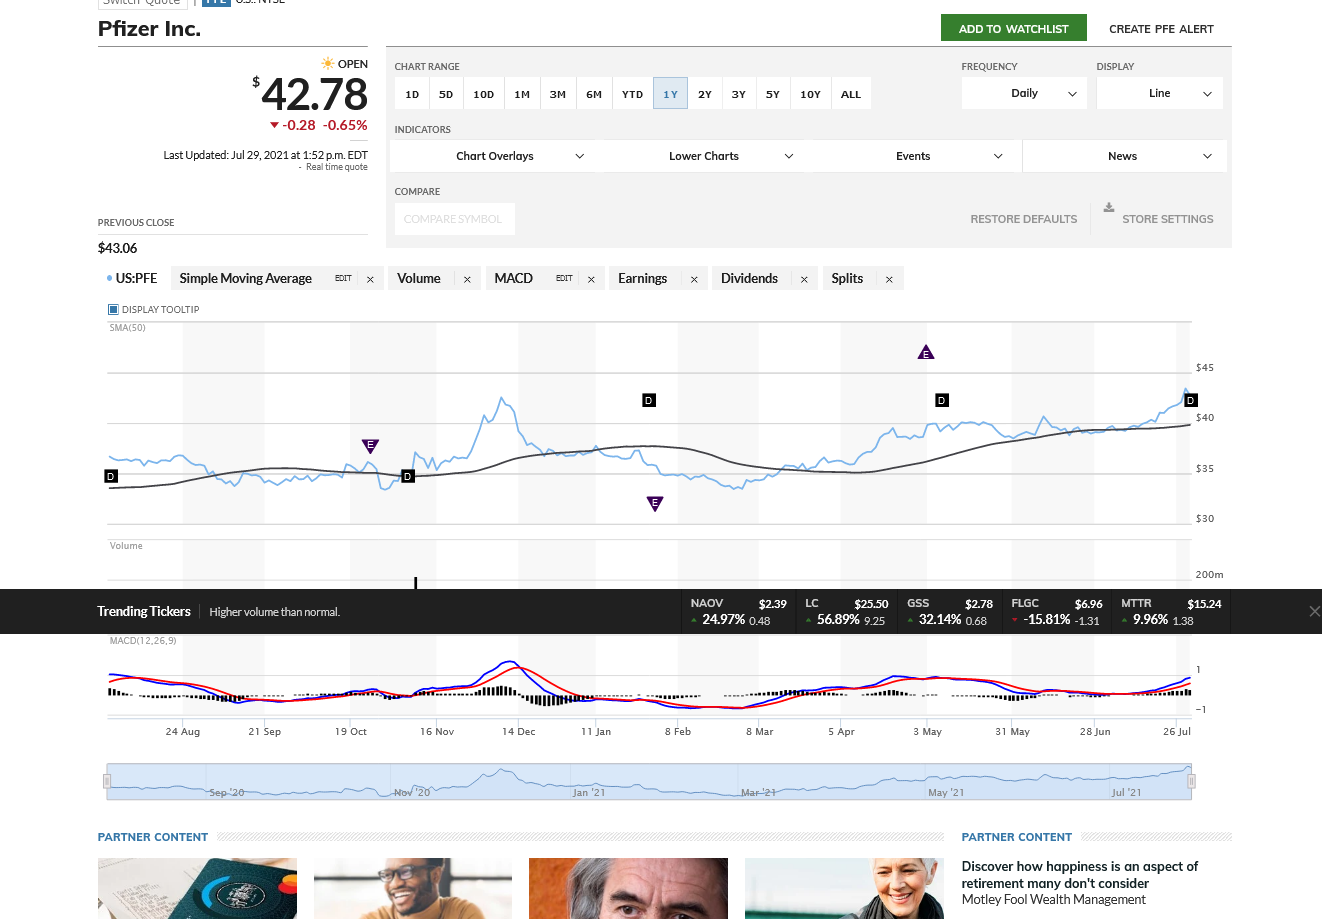The height and width of the screenshot is (919, 1322).
Task: Click the dividend D marker near November
Action: [408, 476]
